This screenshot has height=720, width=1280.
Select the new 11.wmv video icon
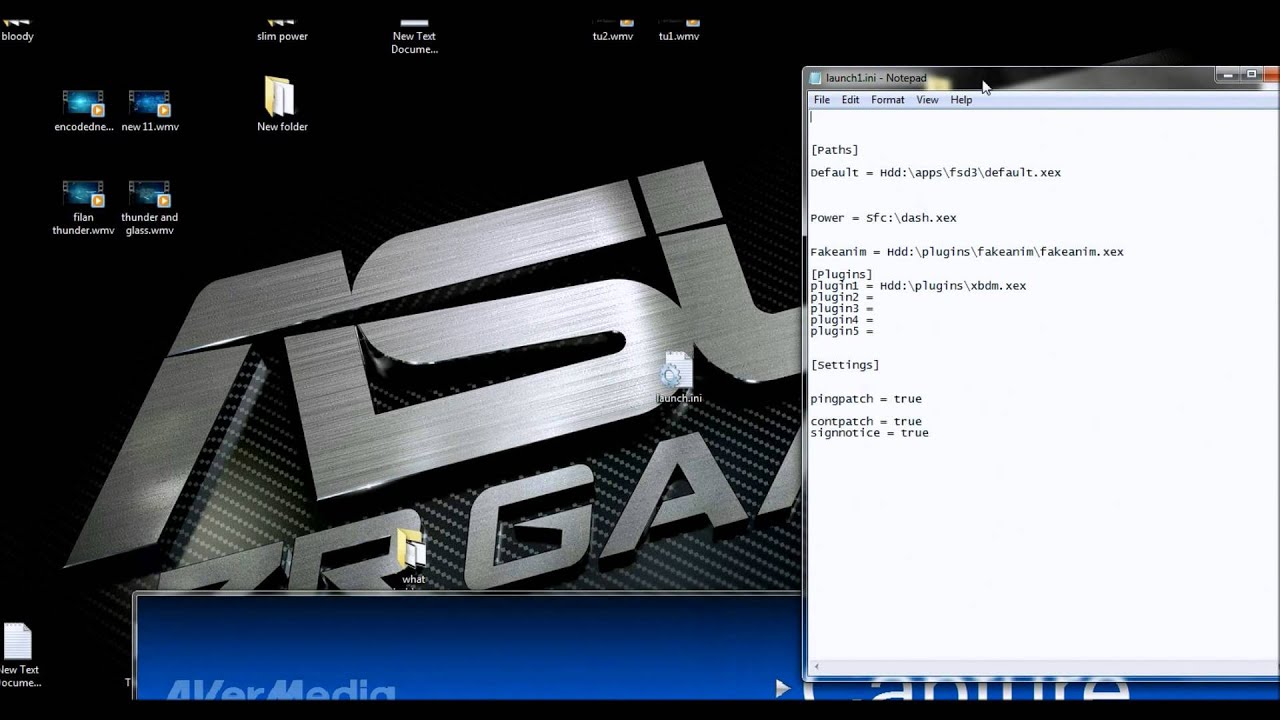150,110
